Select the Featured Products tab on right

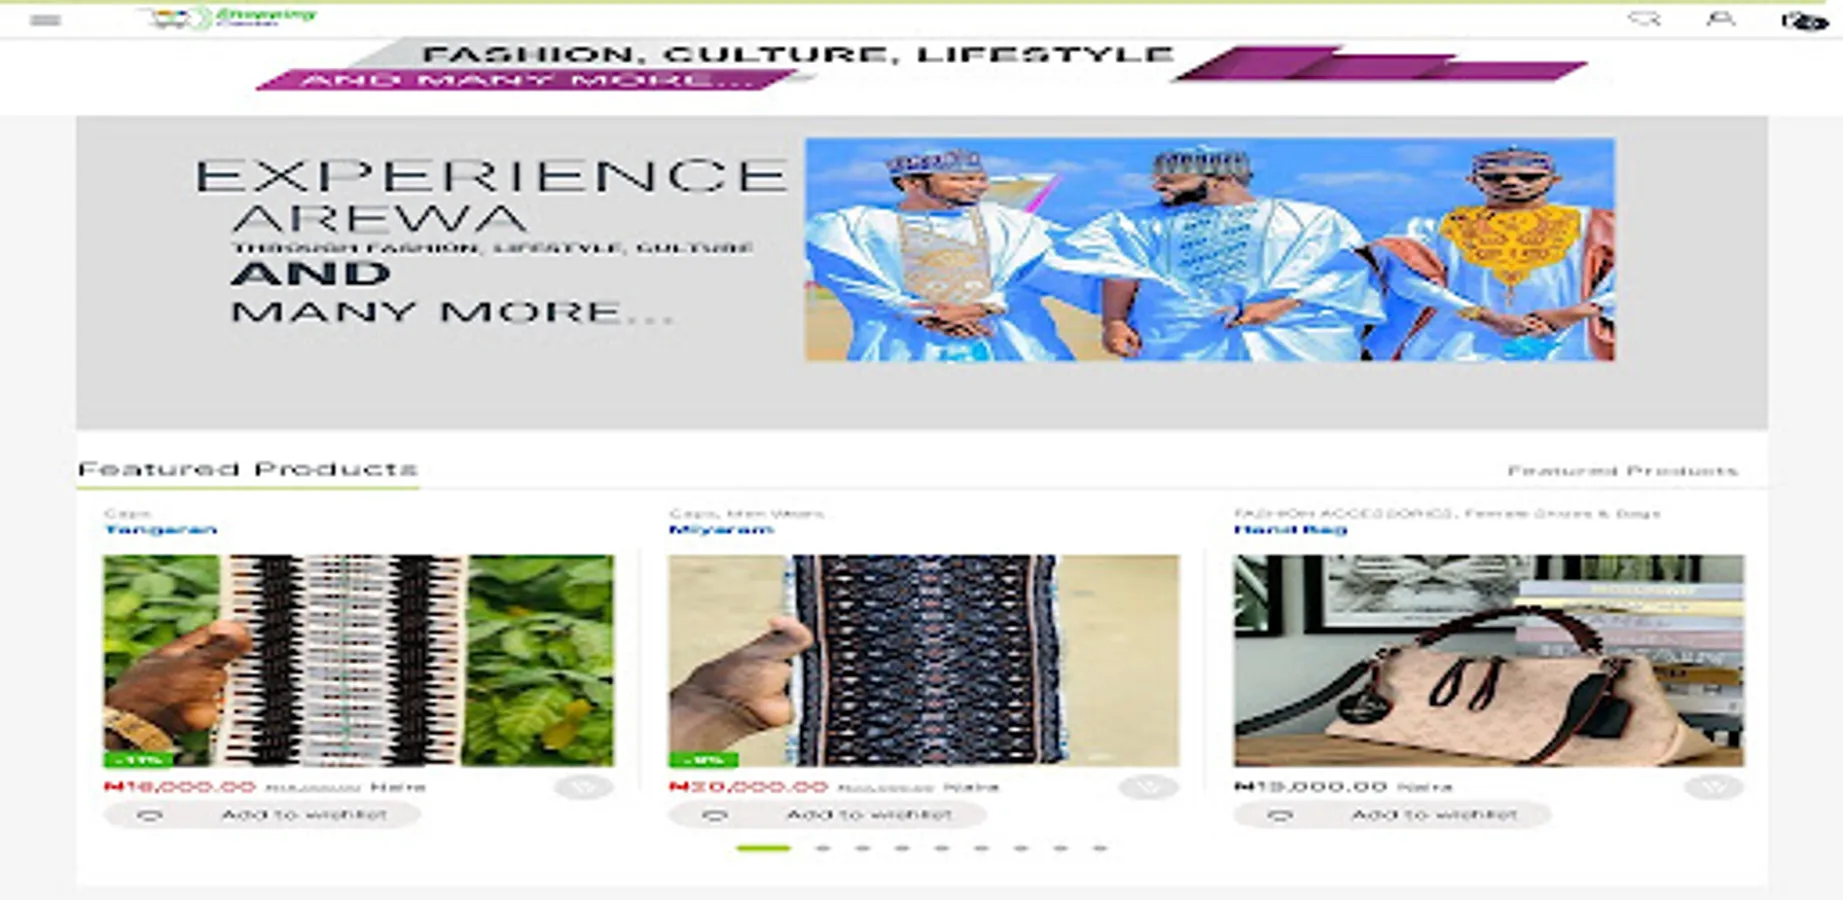(x=1622, y=470)
